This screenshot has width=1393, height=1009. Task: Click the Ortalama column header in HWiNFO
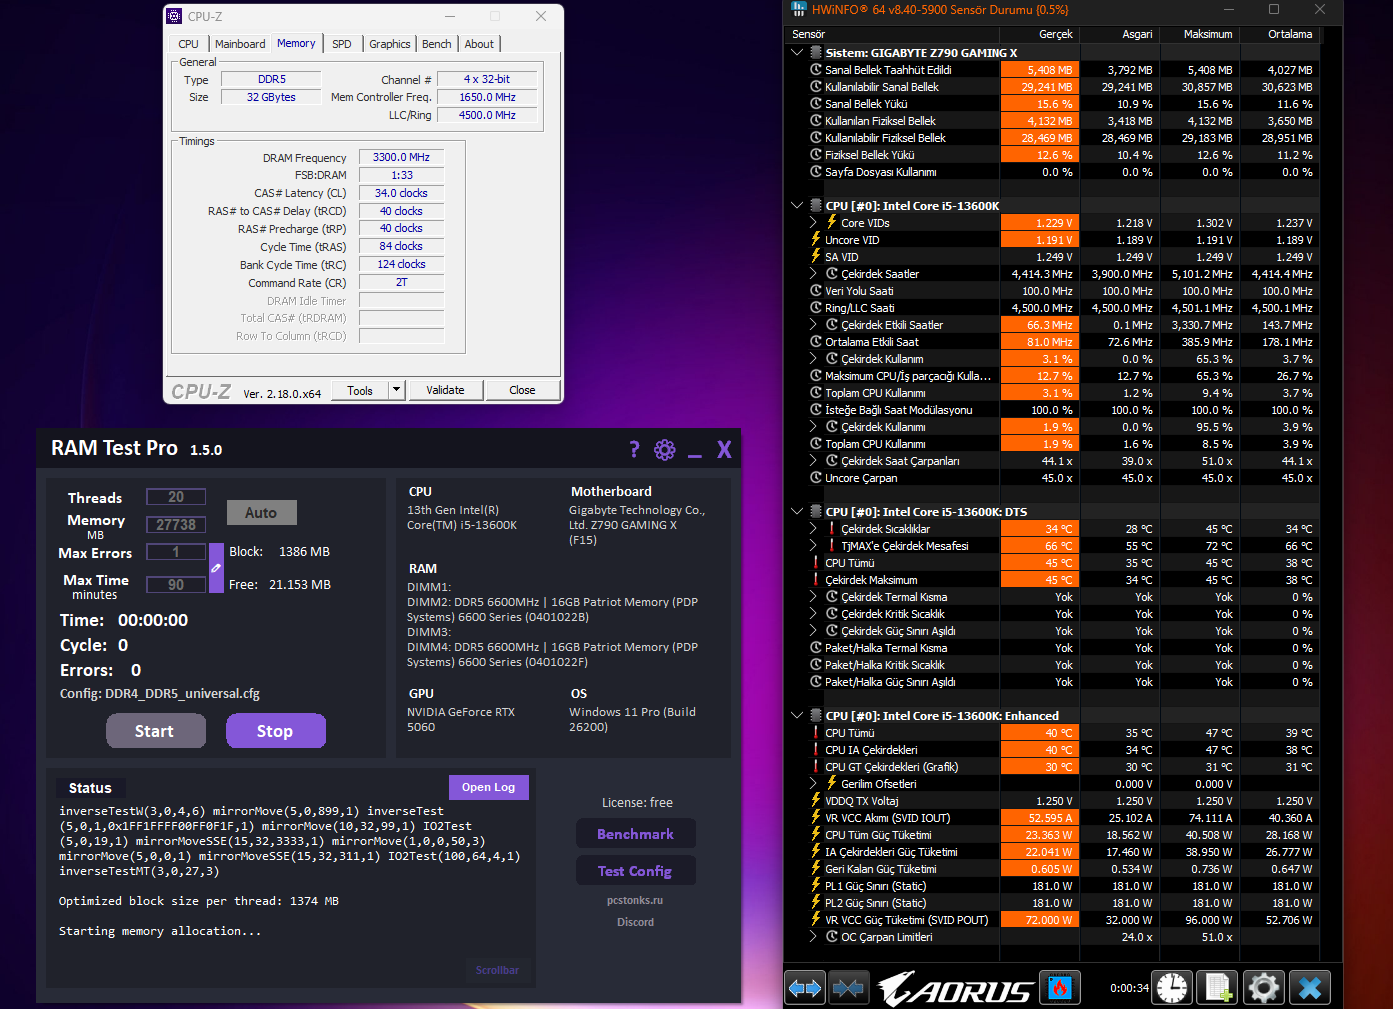click(1281, 34)
